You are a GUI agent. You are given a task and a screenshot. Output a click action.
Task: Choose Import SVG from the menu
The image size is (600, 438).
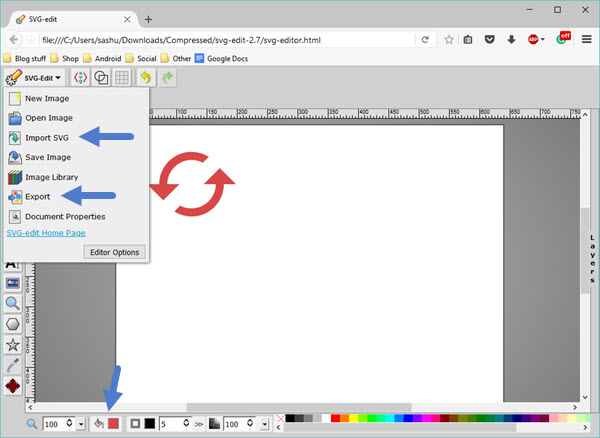tap(46, 137)
